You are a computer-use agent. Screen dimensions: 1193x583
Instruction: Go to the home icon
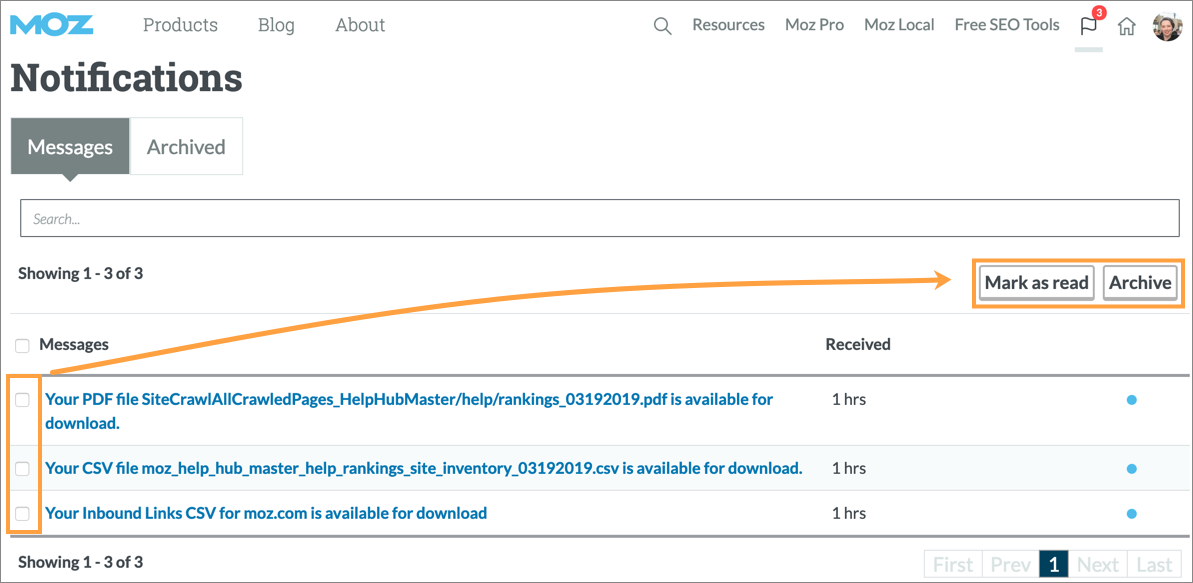pos(1127,27)
